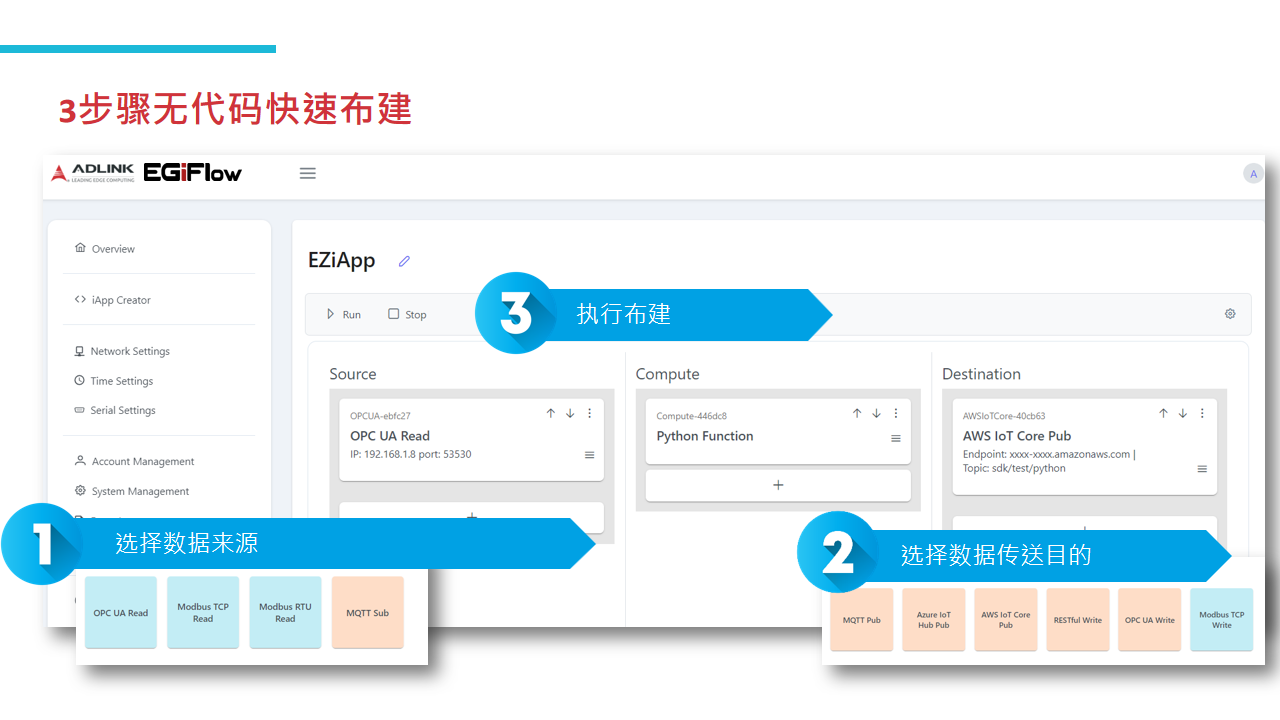
Task: Open OPC UA Read card options menu
Action: point(589,413)
